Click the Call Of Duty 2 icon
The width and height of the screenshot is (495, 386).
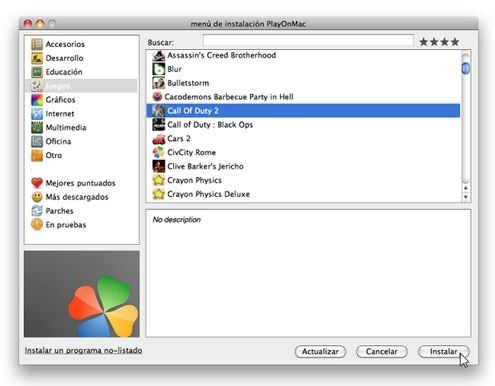coord(159,111)
